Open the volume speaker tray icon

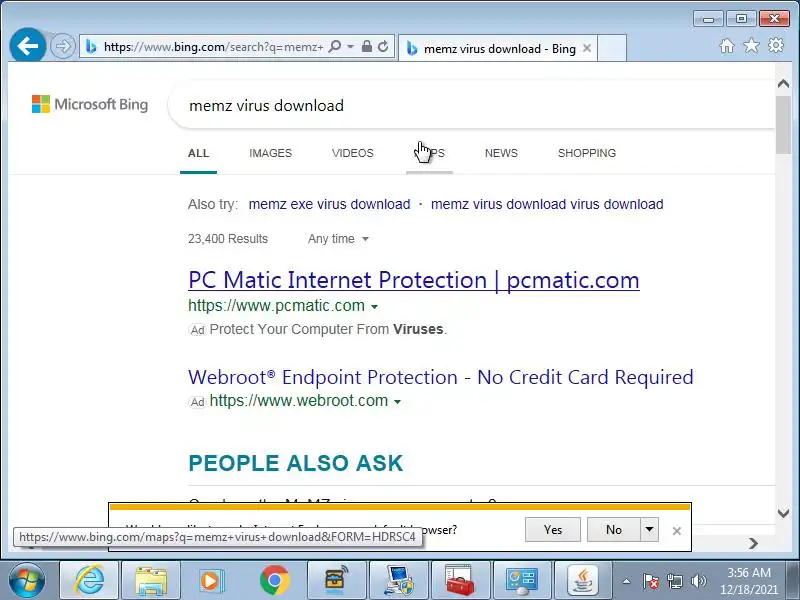(x=698, y=581)
